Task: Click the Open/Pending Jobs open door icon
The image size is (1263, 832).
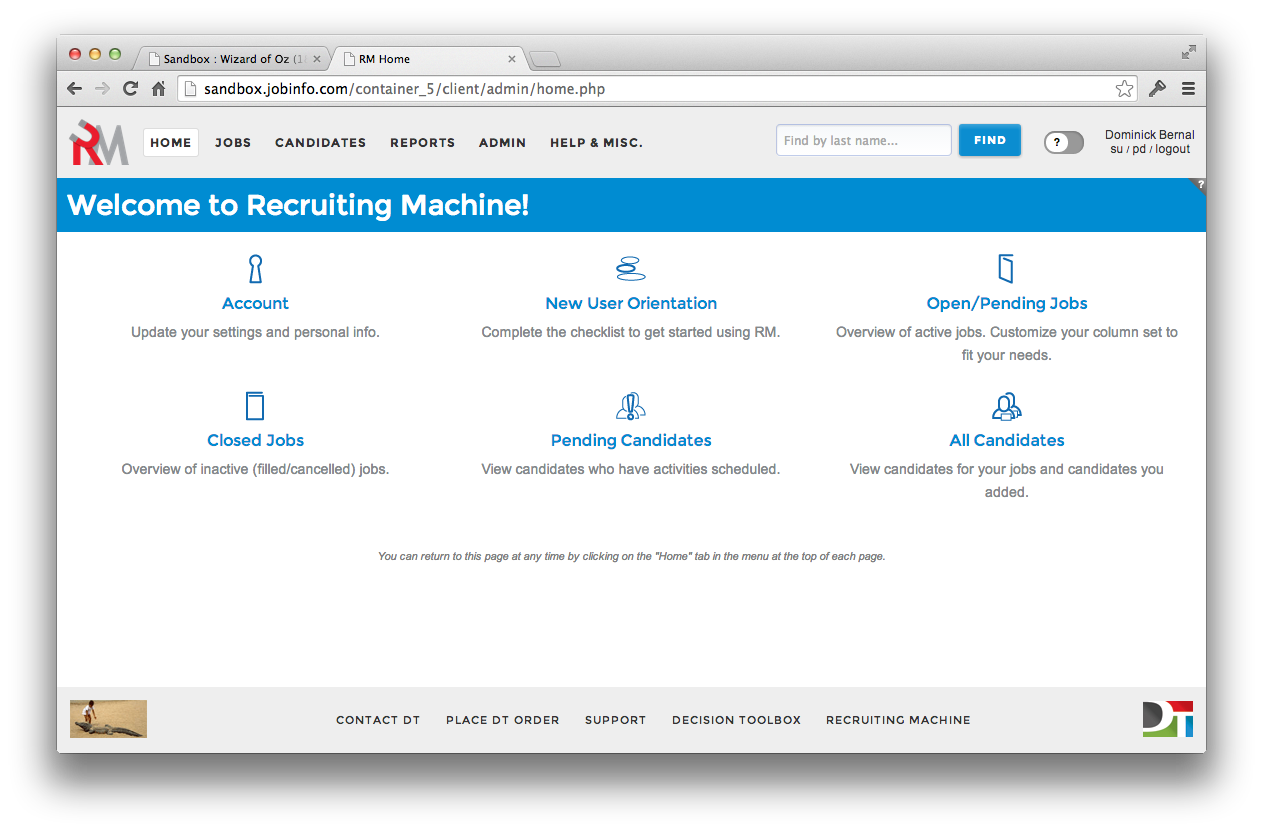Action: coord(1006,268)
